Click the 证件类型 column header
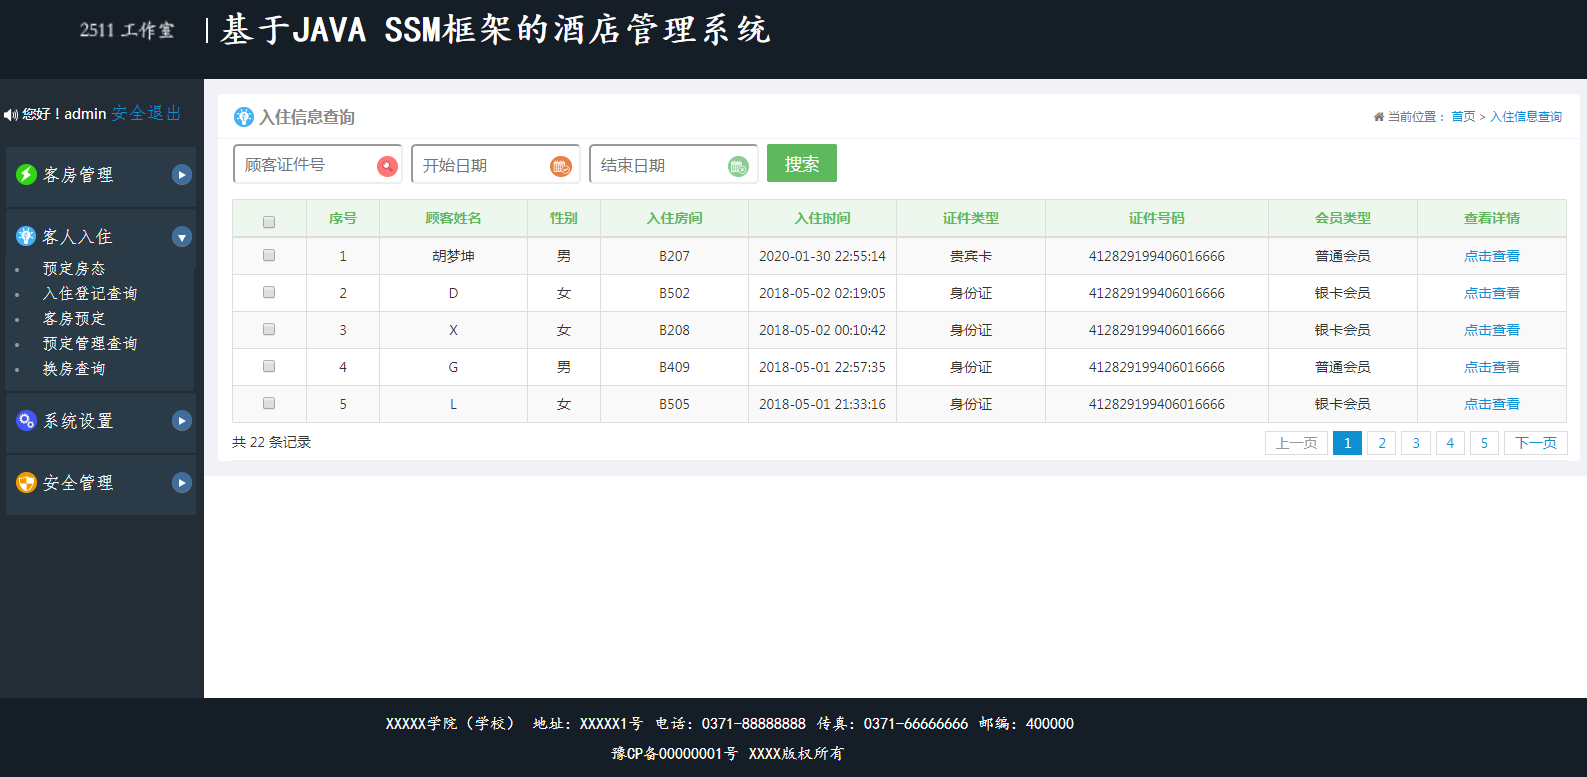 pyautogui.click(x=971, y=218)
